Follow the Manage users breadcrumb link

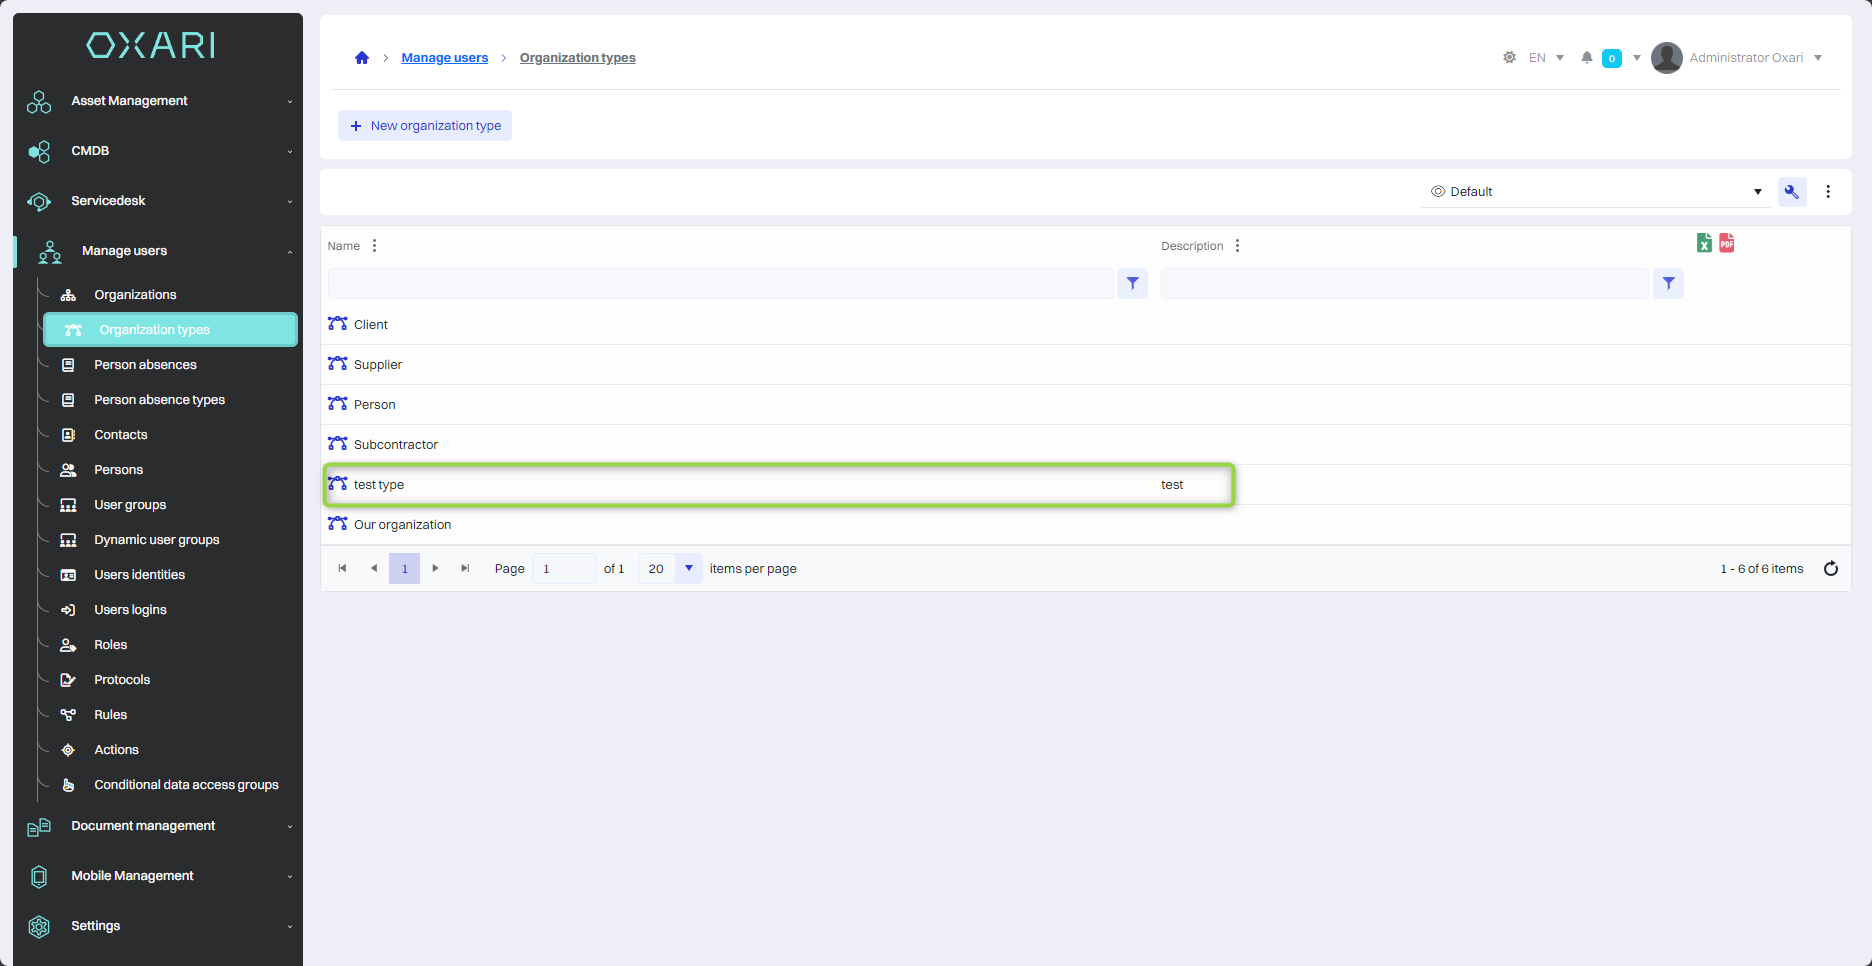[x=444, y=58]
